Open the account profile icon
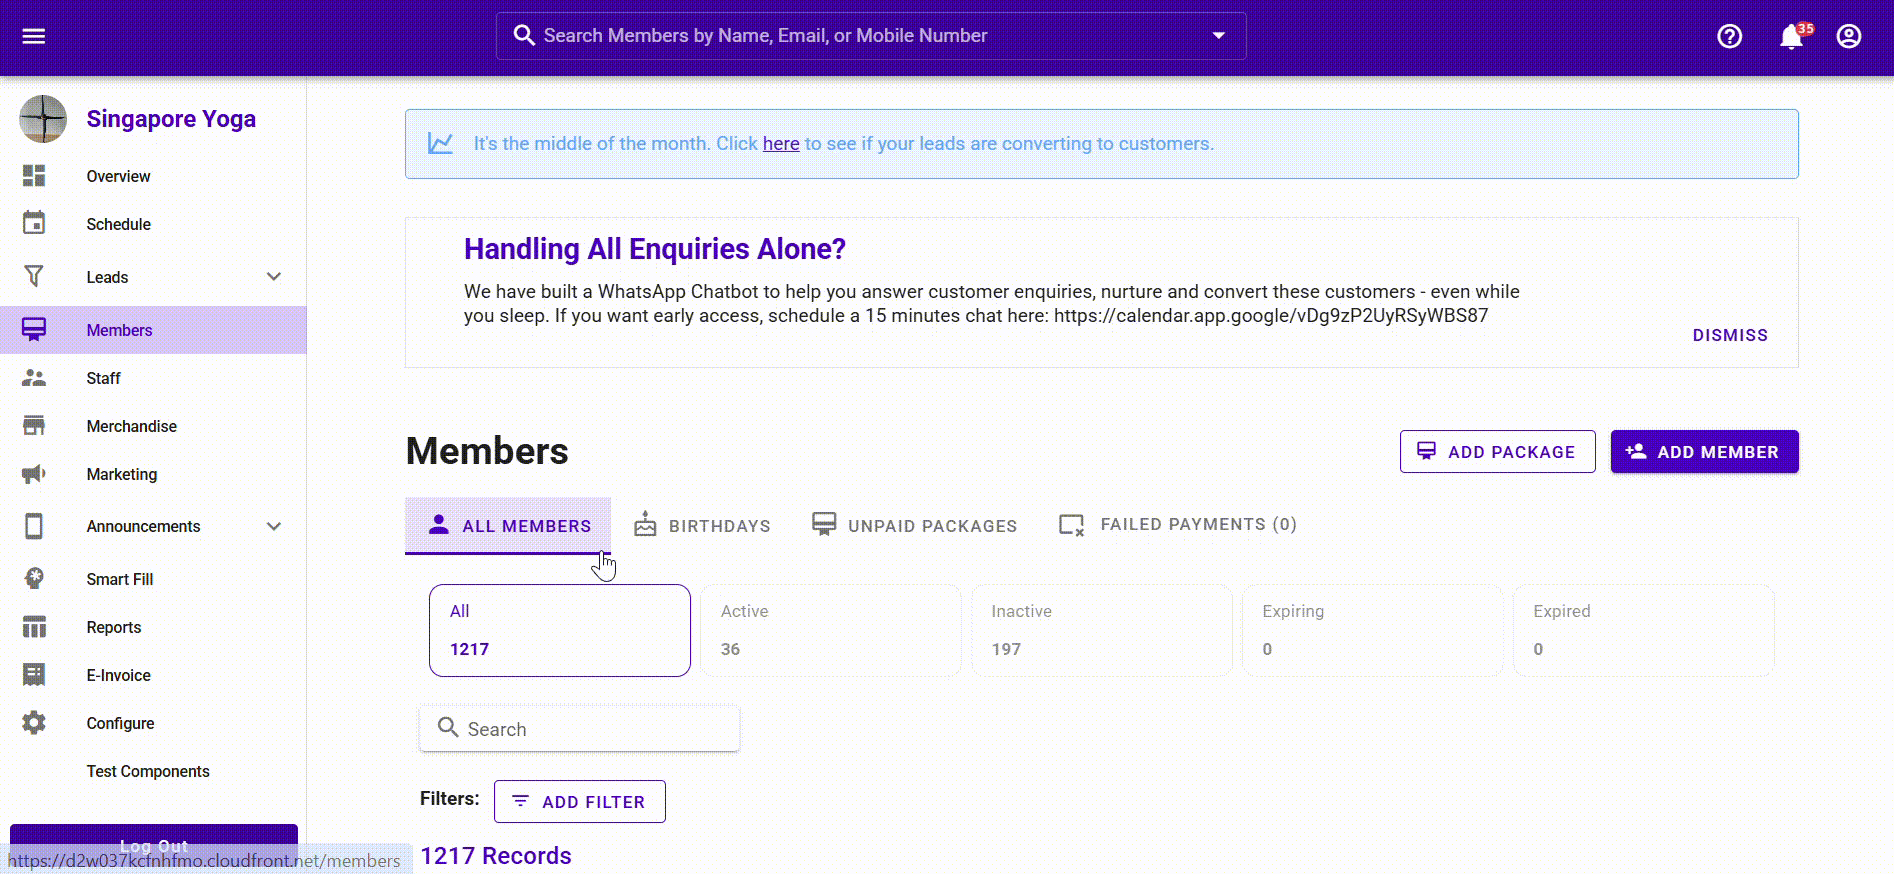The height and width of the screenshot is (874, 1894). point(1849,36)
